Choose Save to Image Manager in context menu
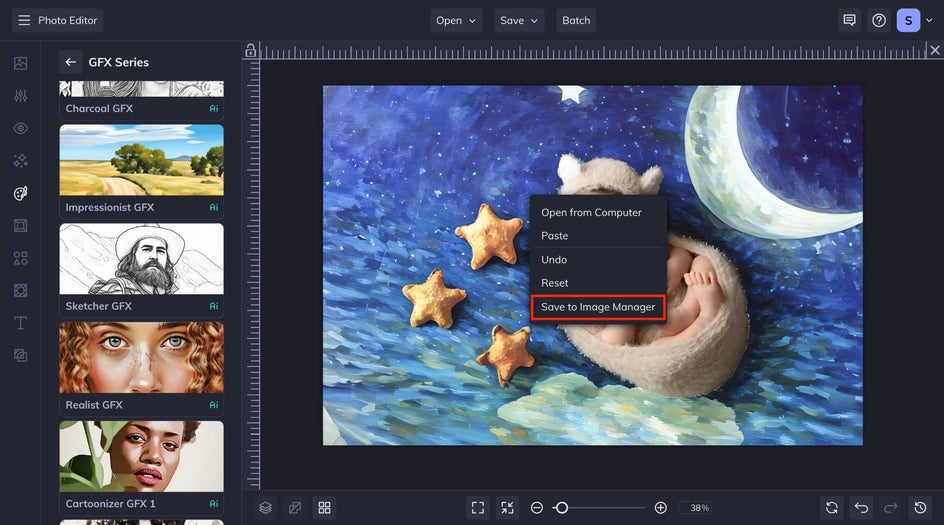The width and height of the screenshot is (944, 525). 598,307
